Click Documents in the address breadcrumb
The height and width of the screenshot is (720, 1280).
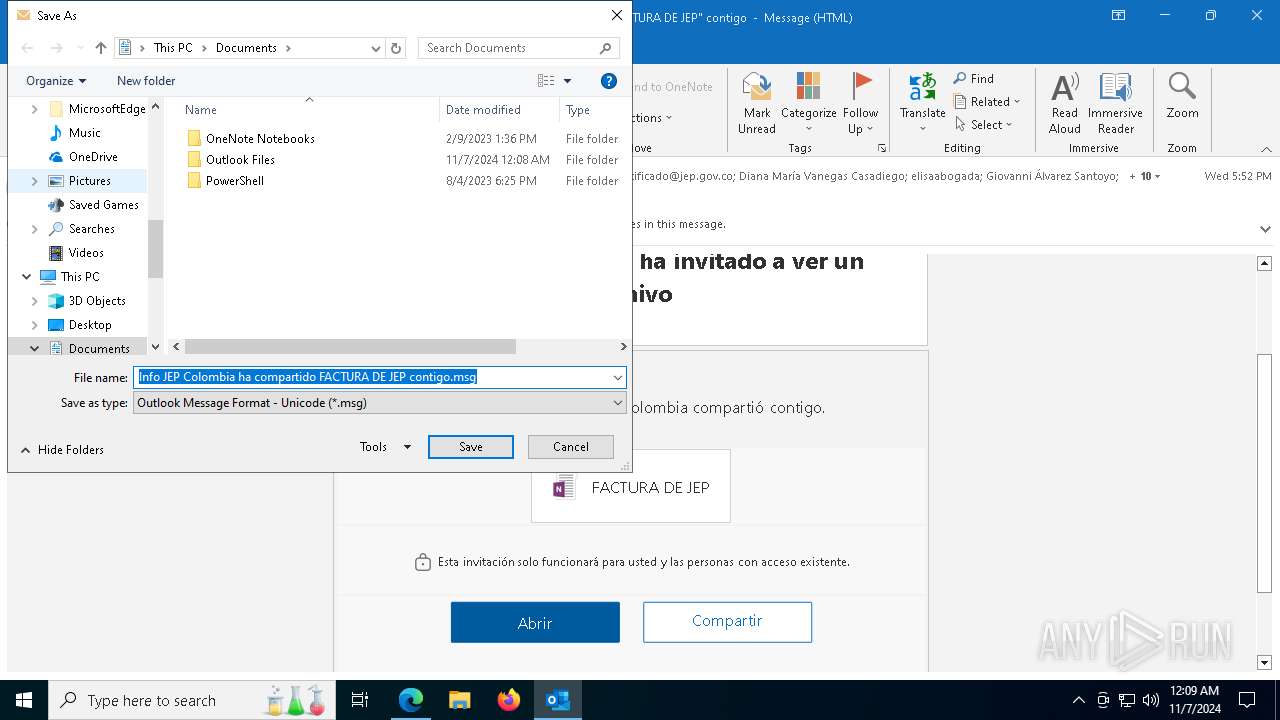[x=246, y=48]
